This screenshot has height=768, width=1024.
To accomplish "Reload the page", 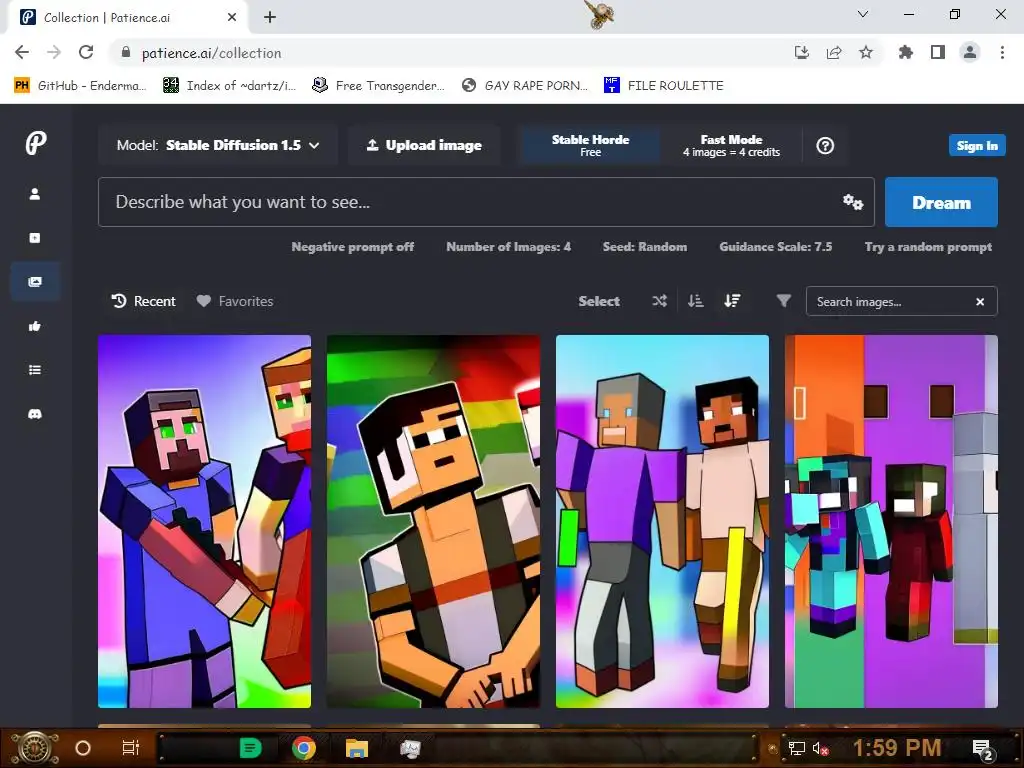I will tap(86, 53).
